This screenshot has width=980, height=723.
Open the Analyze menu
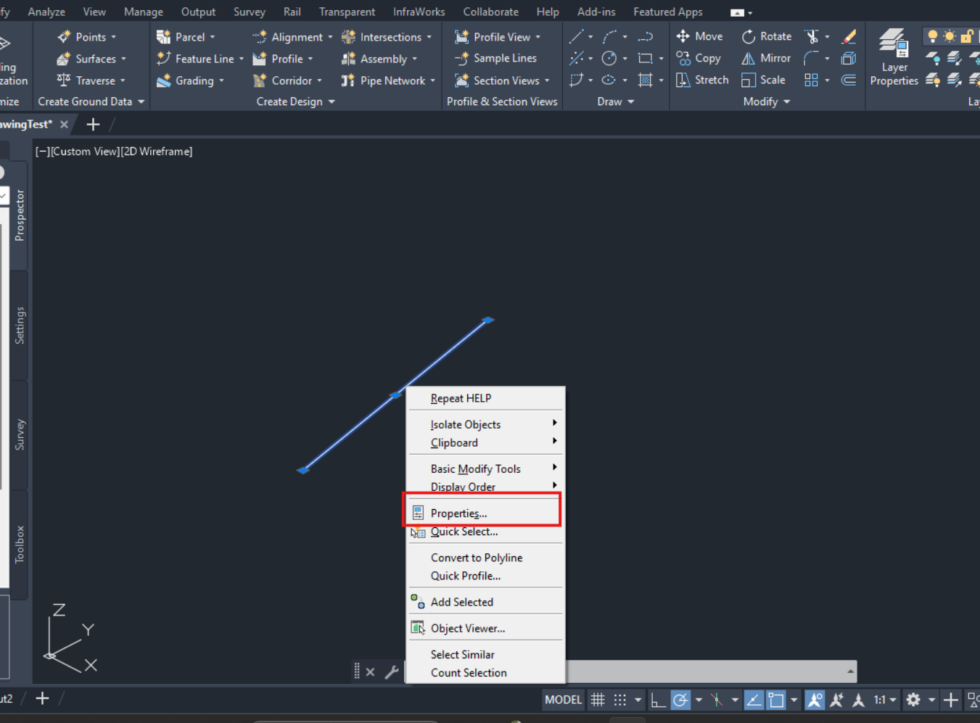[47, 11]
